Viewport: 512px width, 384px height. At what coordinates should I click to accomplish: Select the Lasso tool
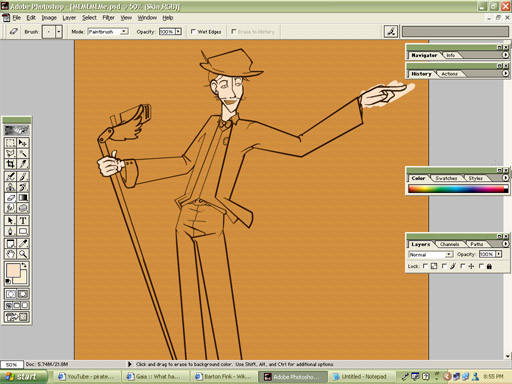10,153
